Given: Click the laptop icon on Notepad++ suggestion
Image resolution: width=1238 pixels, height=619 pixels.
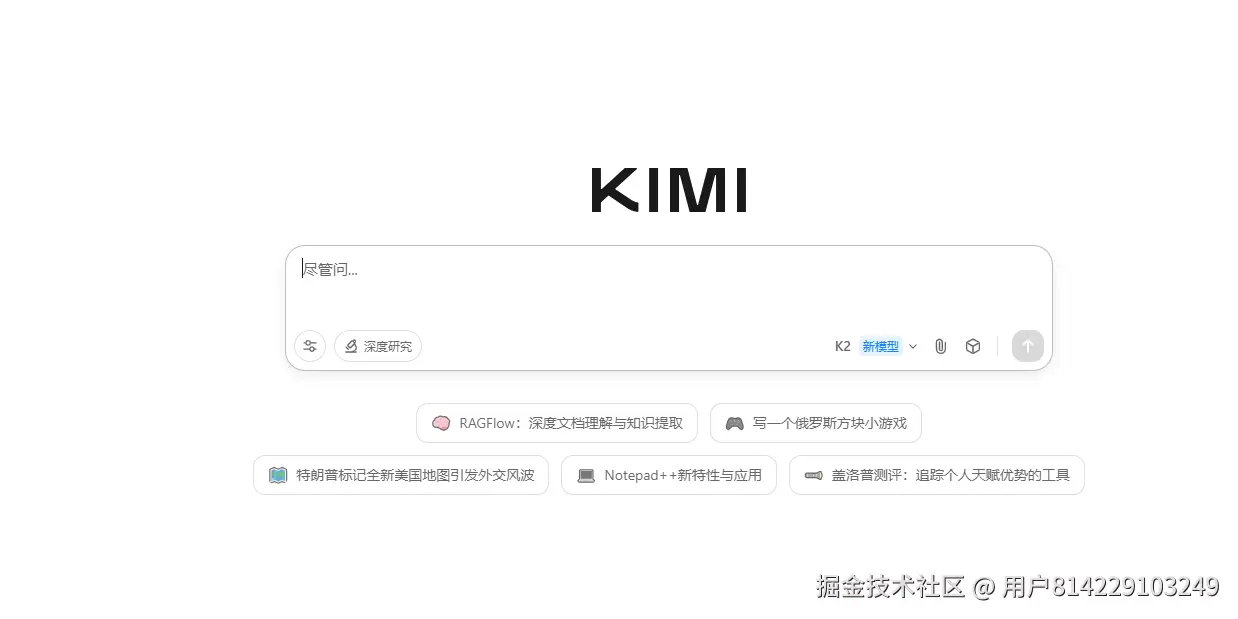Looking at the screenshot, I should tap(586, 475).
